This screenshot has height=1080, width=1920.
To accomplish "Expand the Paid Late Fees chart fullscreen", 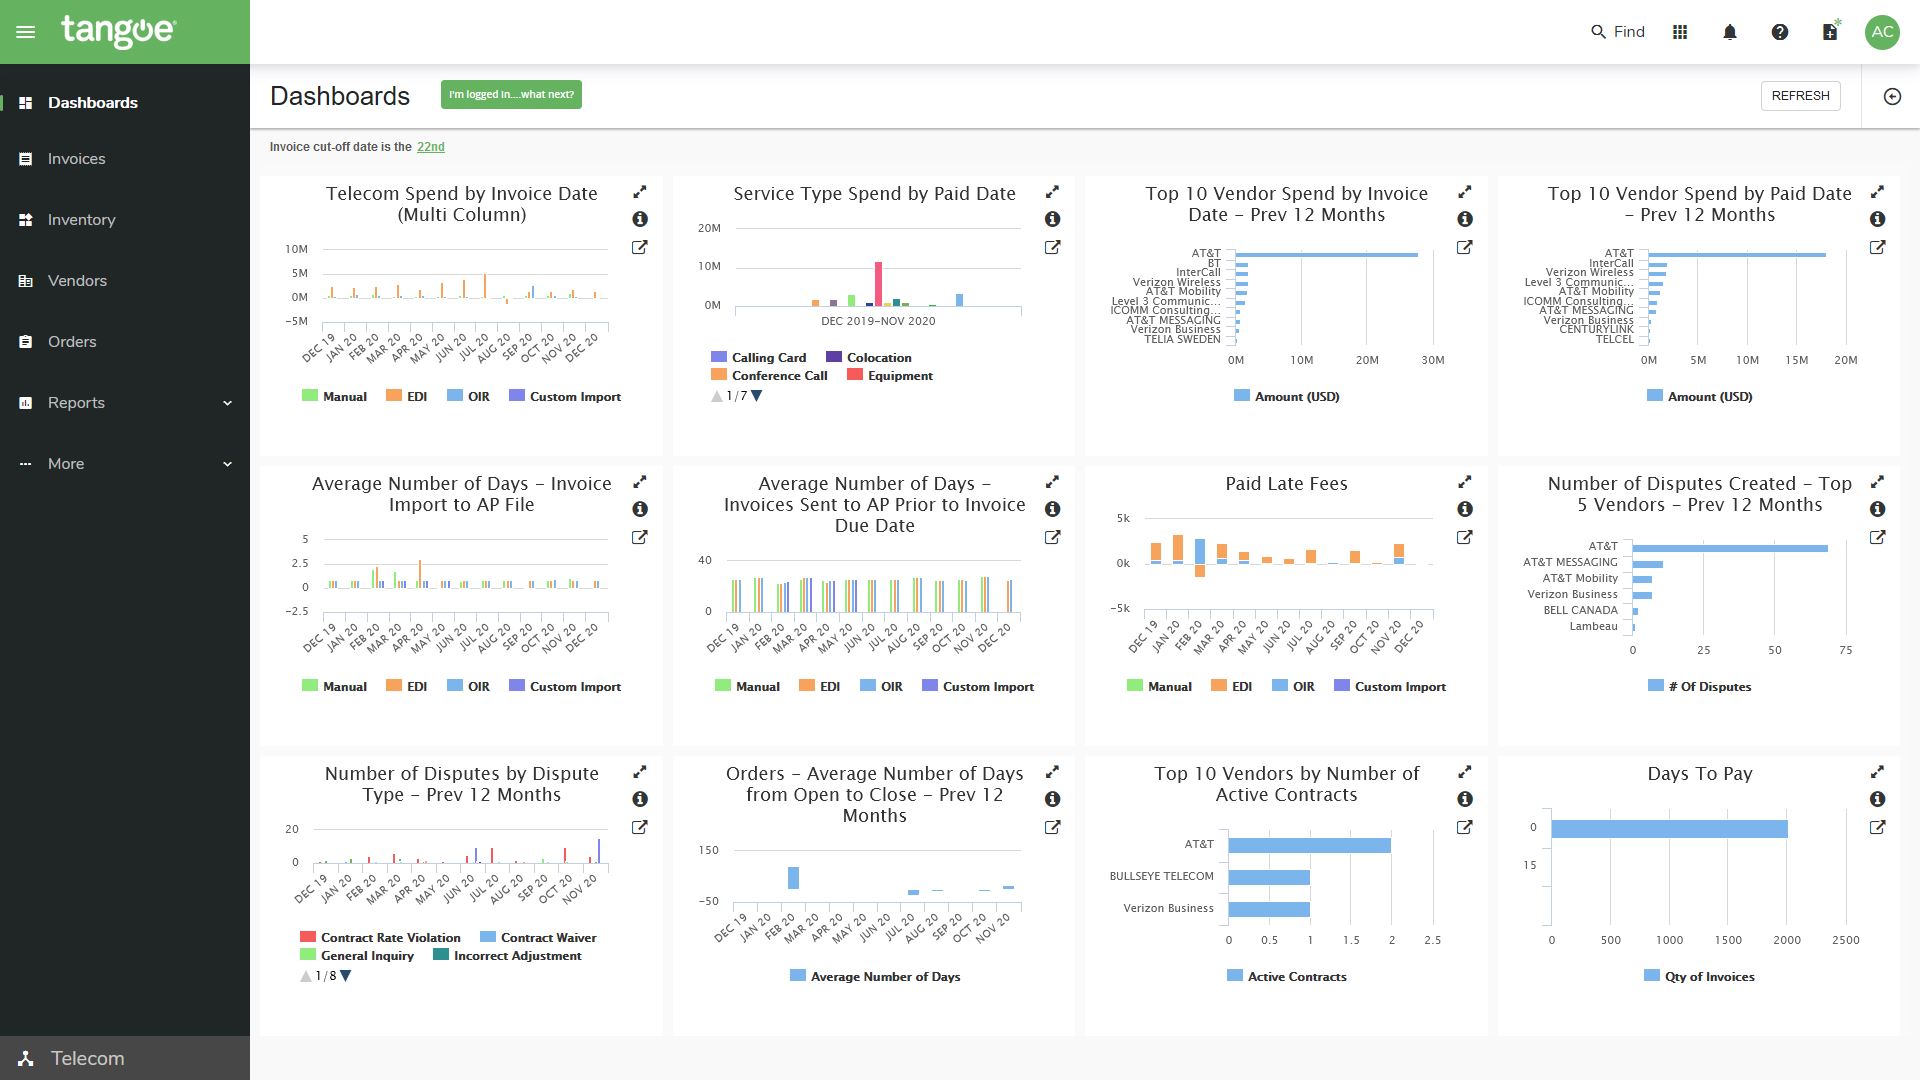I will pyautogui.click(x=1465, y=482).
